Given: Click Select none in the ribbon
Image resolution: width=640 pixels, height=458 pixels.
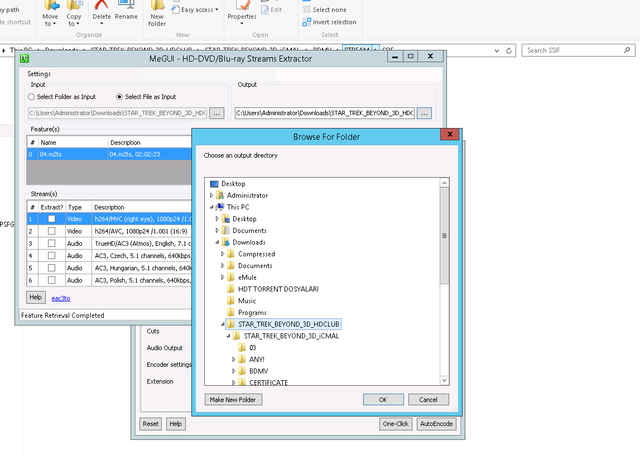Looking at the screenshot, I should [324, 9].
